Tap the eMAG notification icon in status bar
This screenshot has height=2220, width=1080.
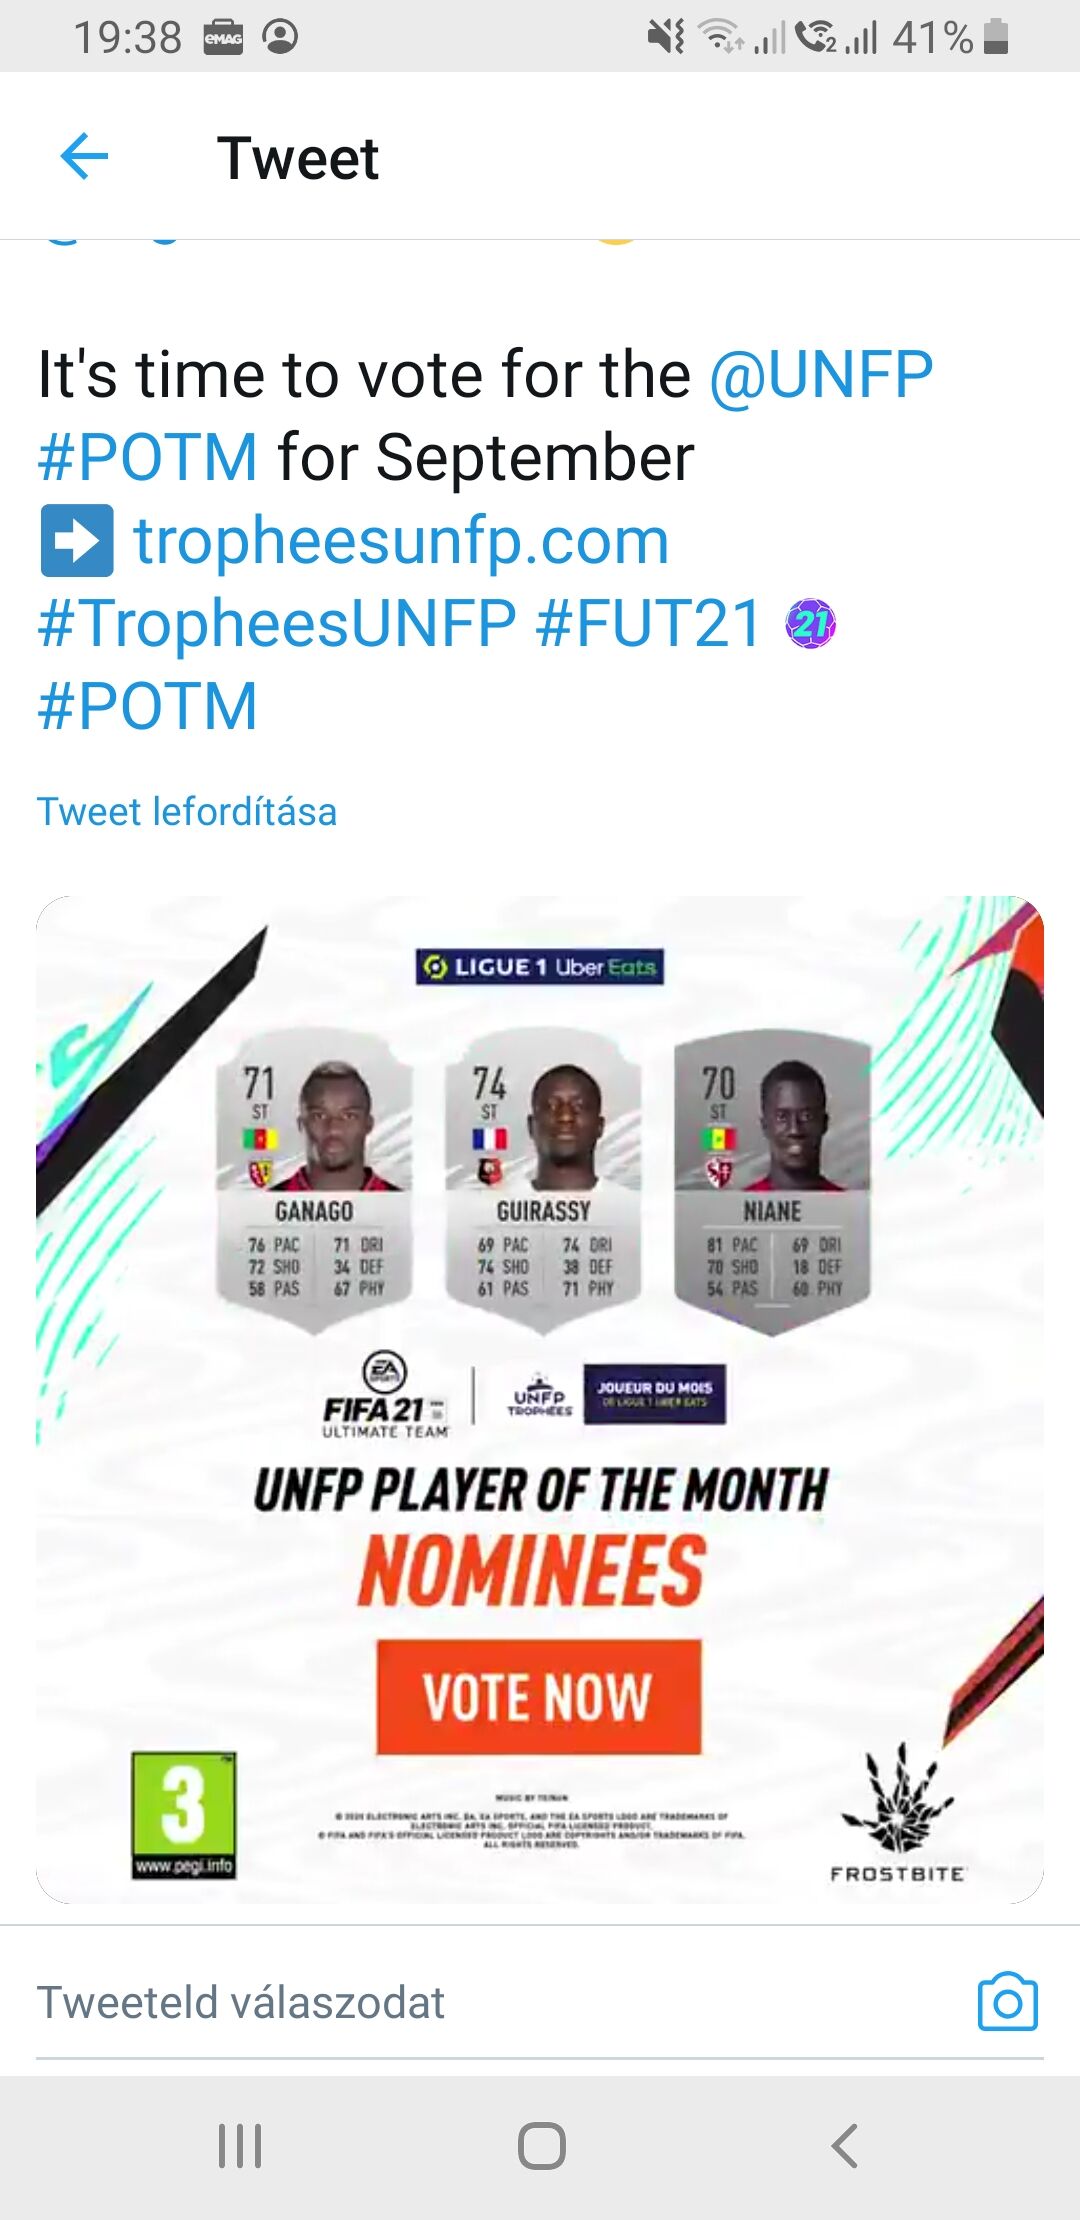(223, 38)
